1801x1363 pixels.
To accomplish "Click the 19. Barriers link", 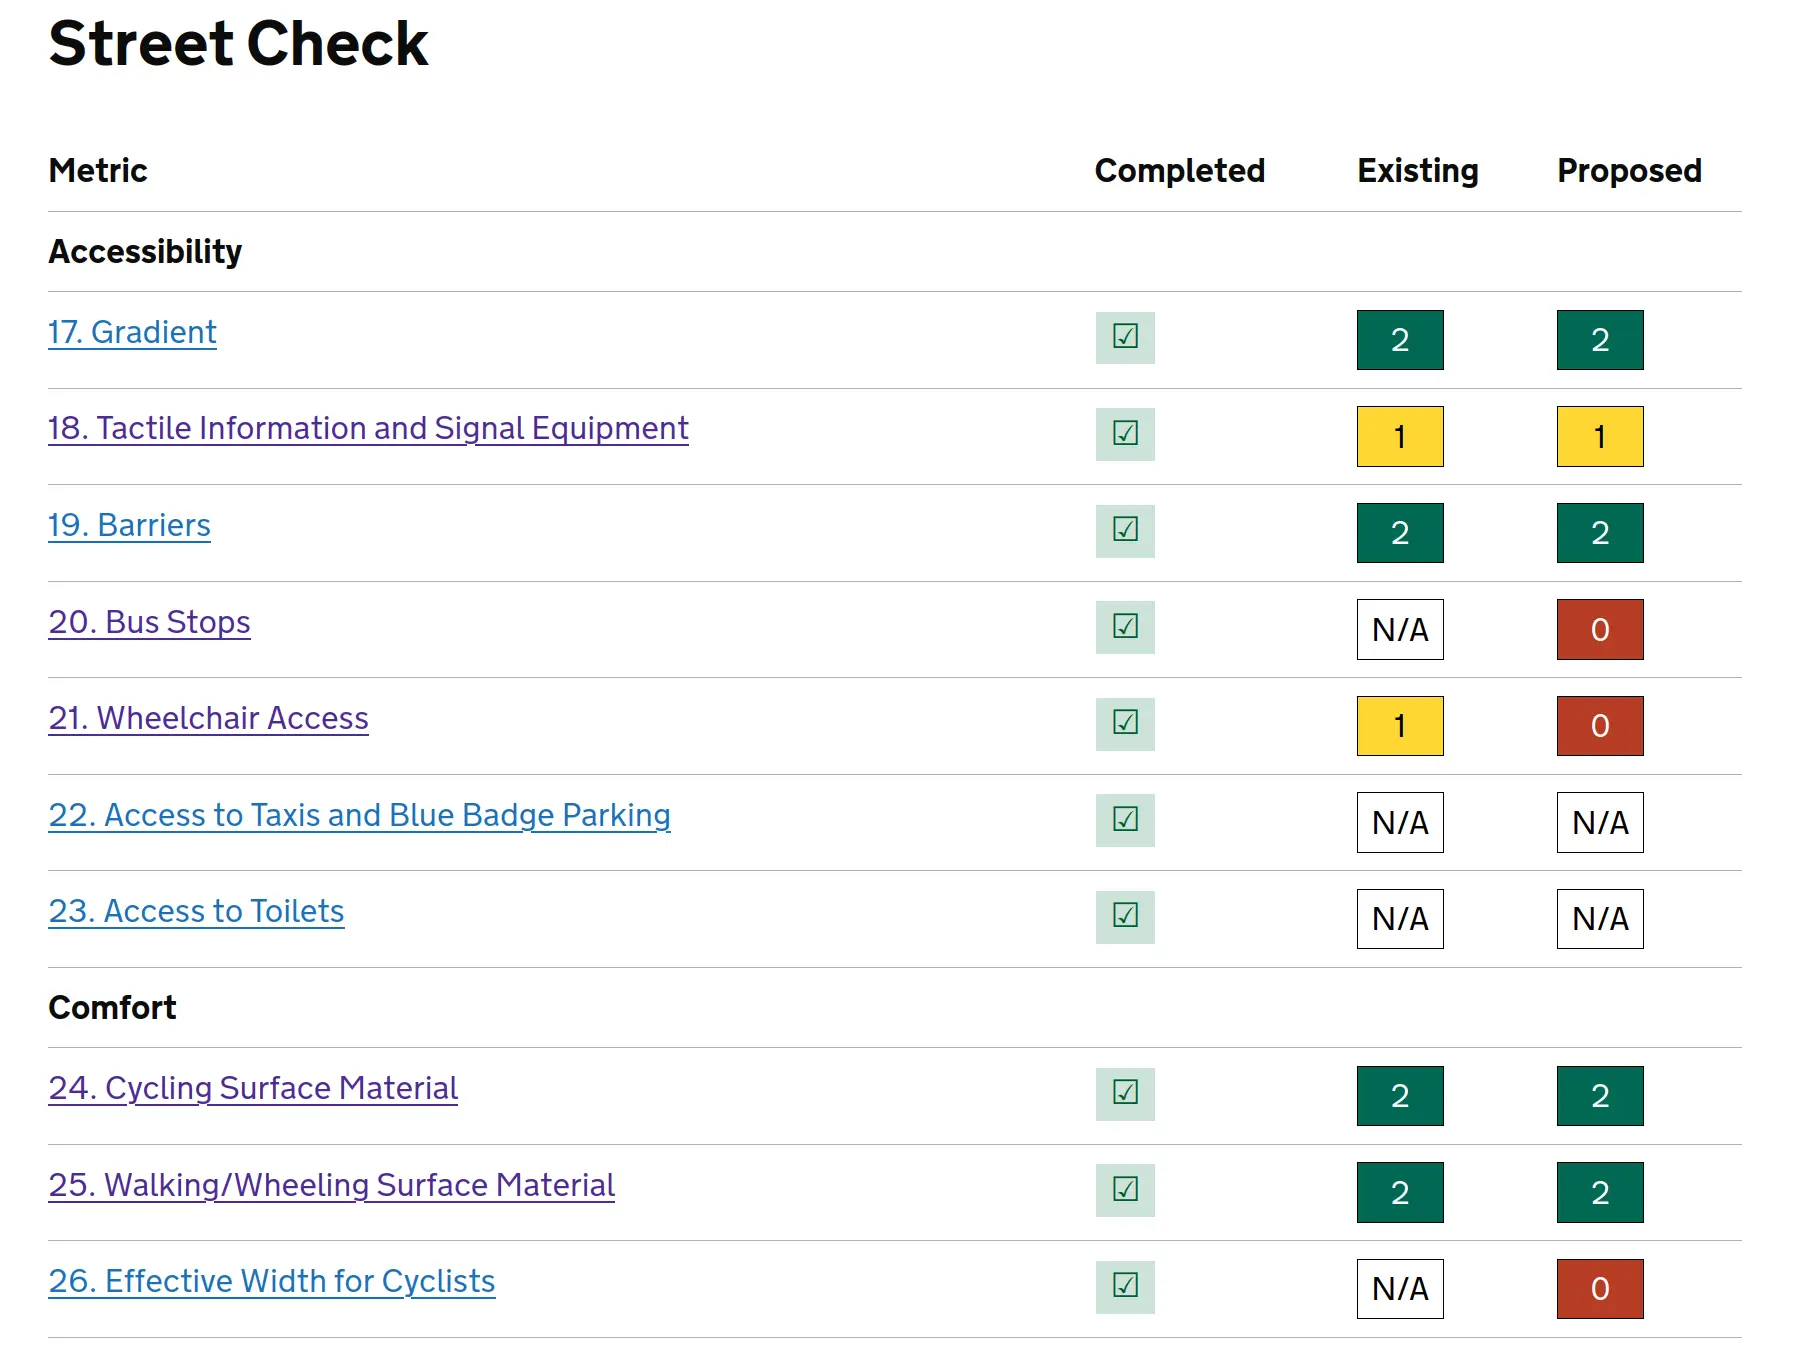I will pos(129,525).
